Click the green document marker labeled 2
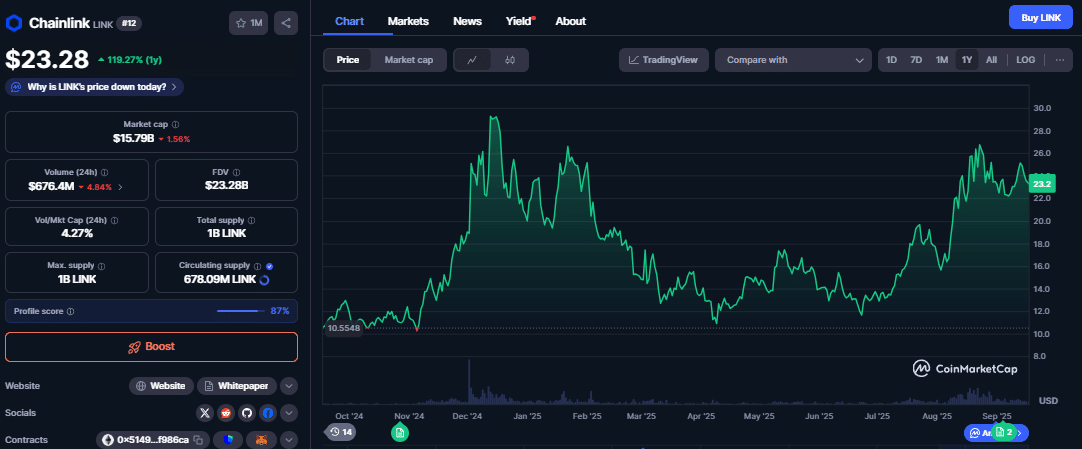The image size is (1082, 449). tap(1005, 432)
